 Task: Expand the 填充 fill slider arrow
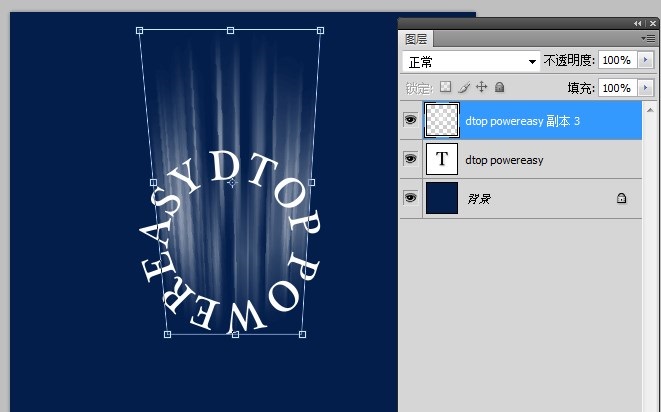click(x=646, y=88)
